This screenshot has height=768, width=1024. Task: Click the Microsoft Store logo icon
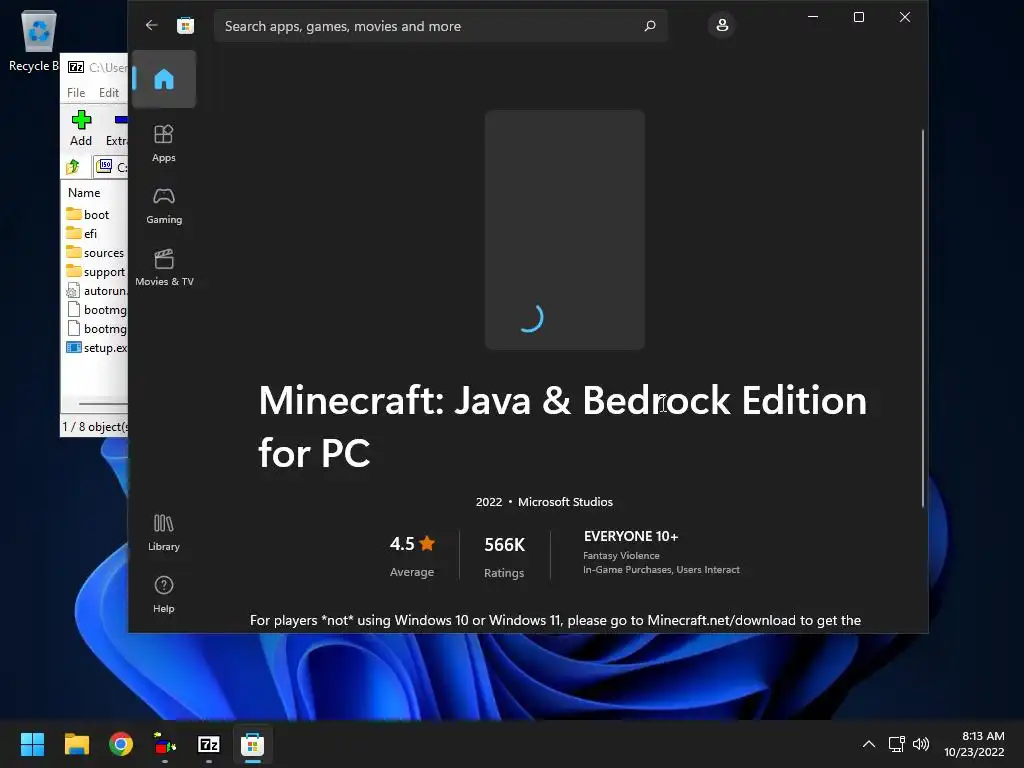(x=185, y=25)
